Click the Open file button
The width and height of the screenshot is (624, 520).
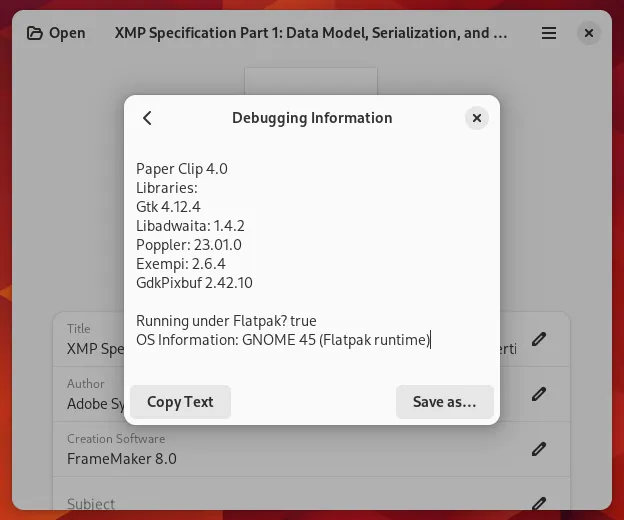pyautogui.click(x=56, y=33)
